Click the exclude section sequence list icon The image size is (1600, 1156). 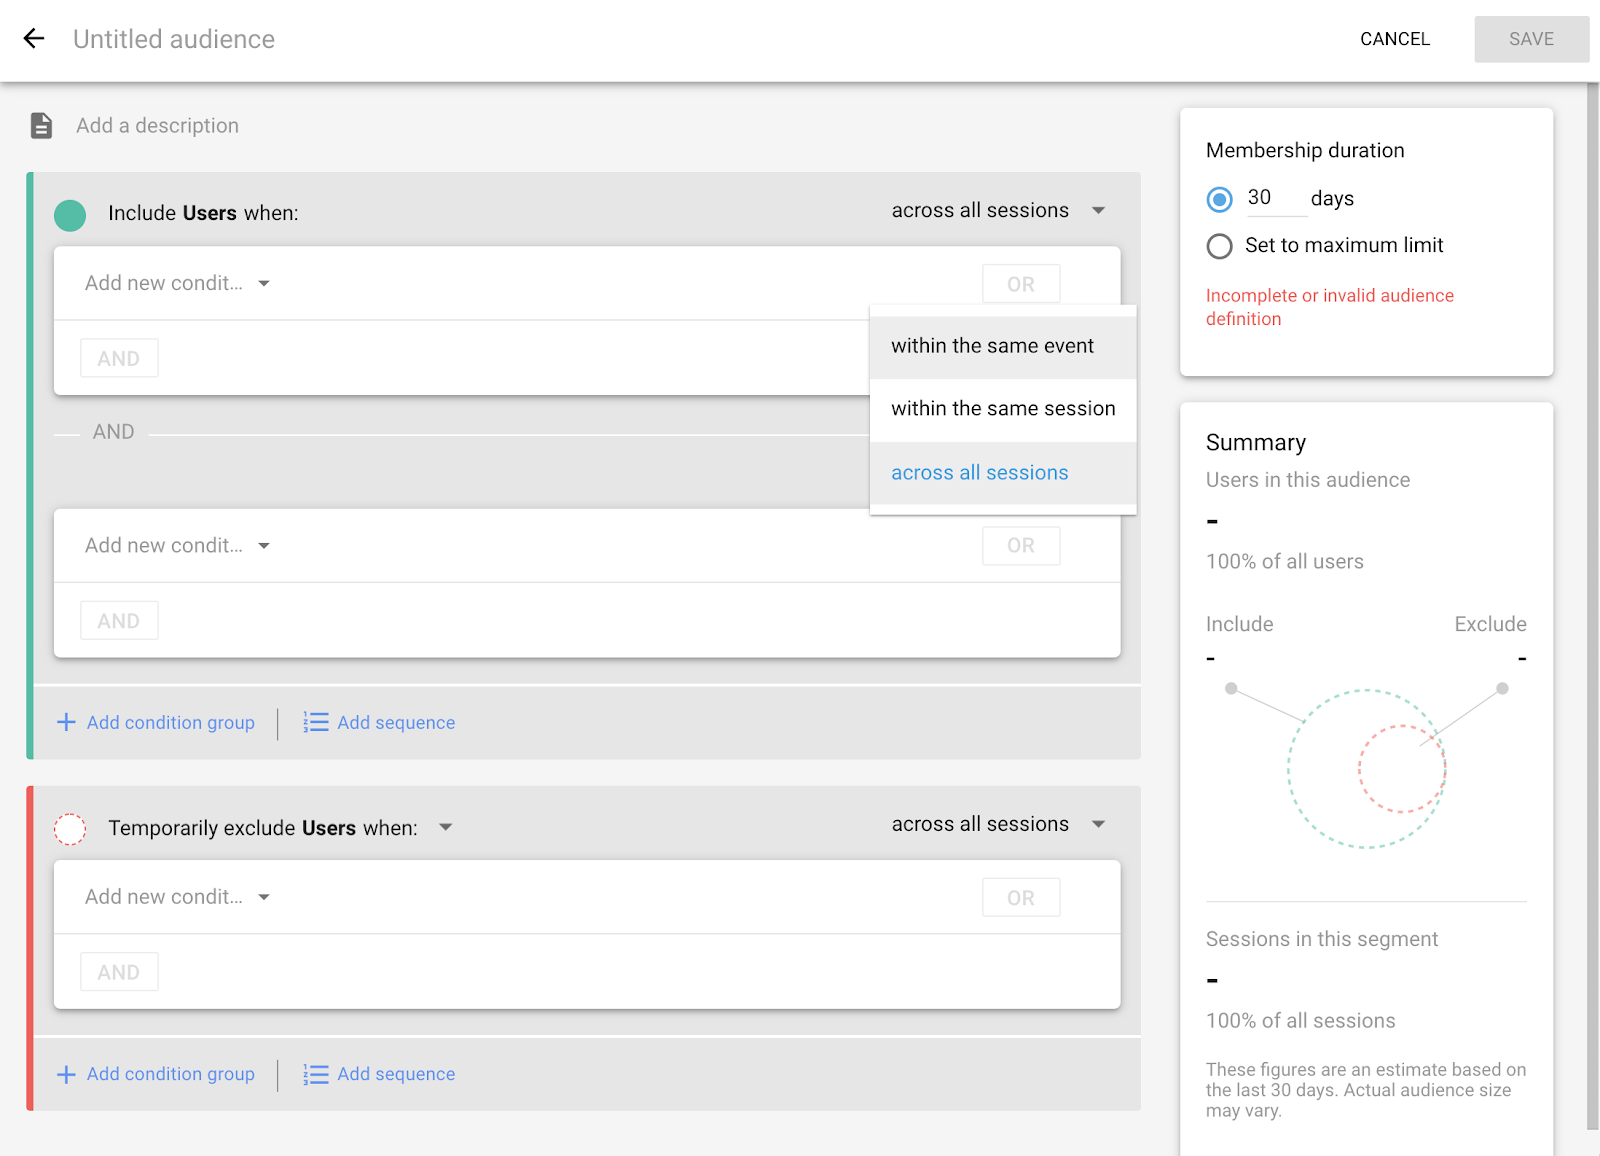pos(316,1074)
